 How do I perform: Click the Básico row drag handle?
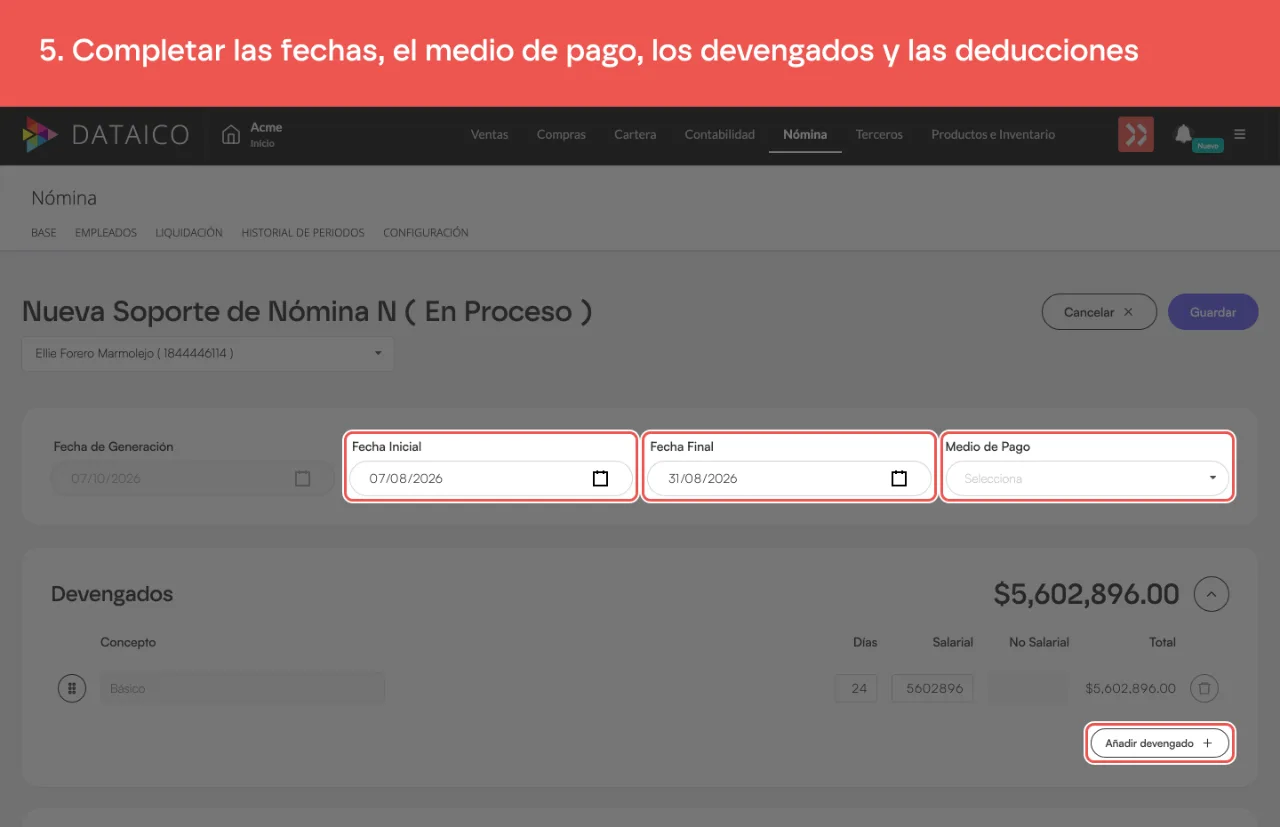(x=71, y=688)
